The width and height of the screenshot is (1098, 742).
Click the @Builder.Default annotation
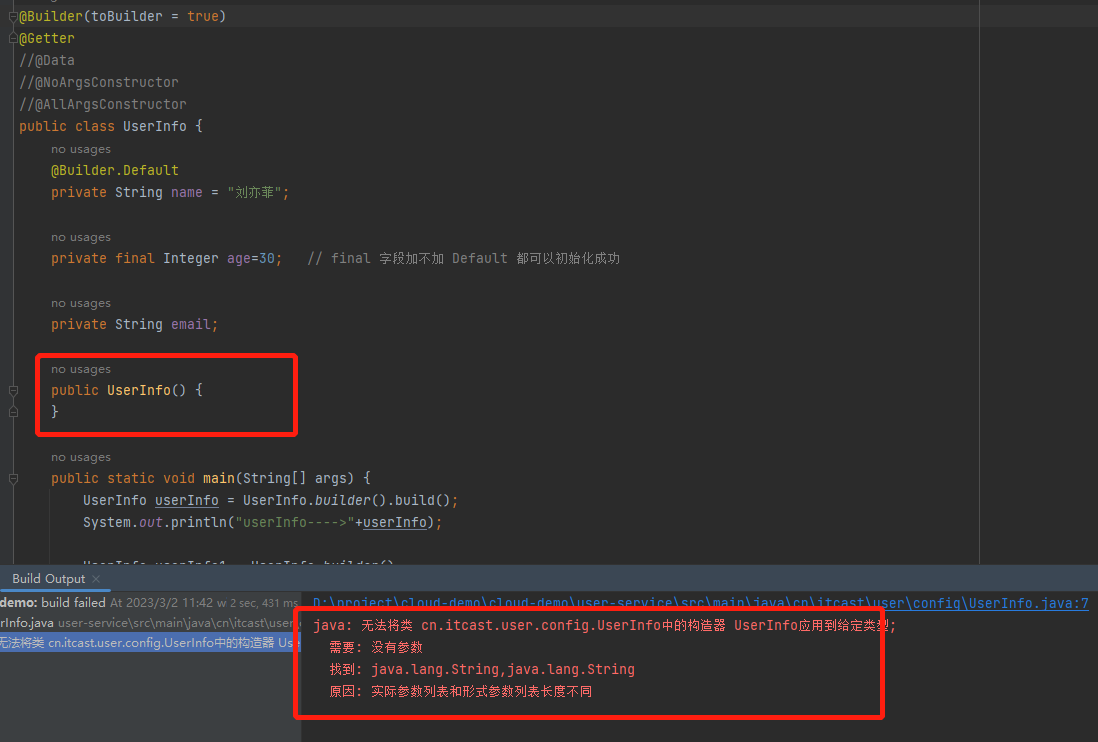(115, 170)
